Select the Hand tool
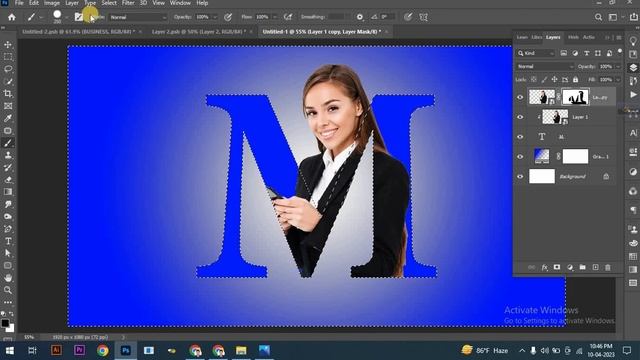Screen dimensions: 640x360 pyautogui.click(x=8, y=278)
